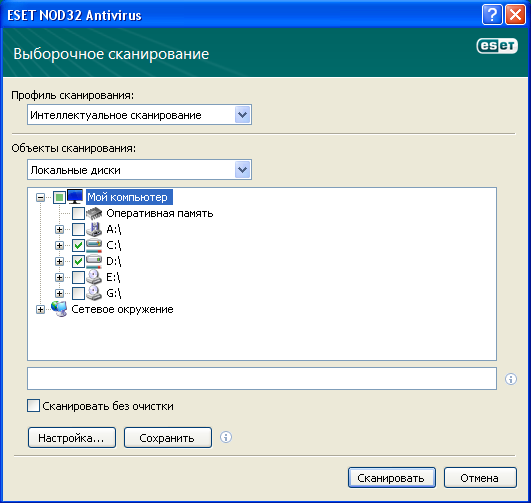Expand the C:\ drive node
This screenshot has height=503, width=531.
point(59,245)
